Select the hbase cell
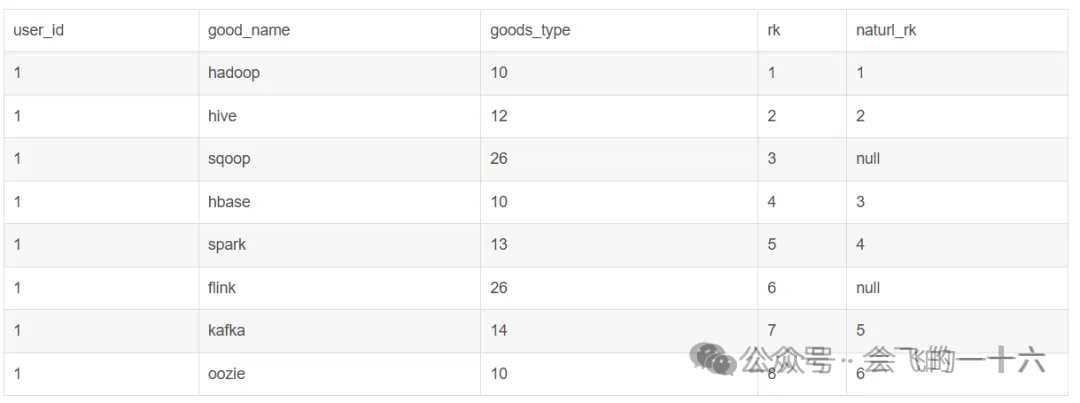 point(229,202)
